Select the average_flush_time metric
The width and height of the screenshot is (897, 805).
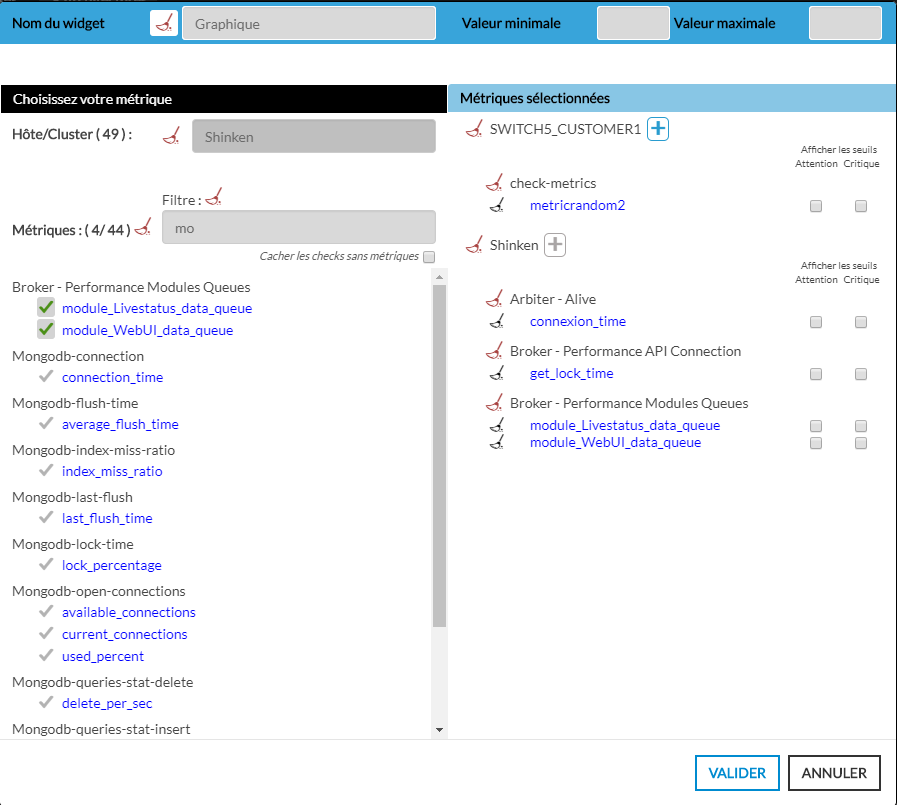120,424
